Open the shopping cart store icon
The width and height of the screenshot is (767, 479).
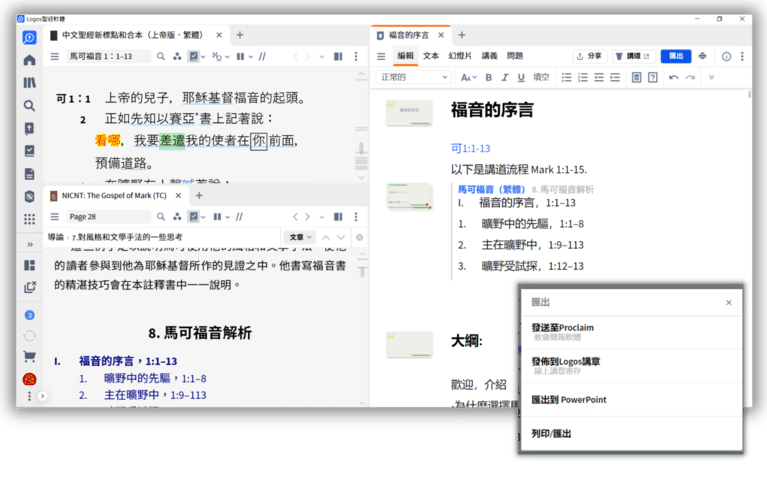[29, 357]
